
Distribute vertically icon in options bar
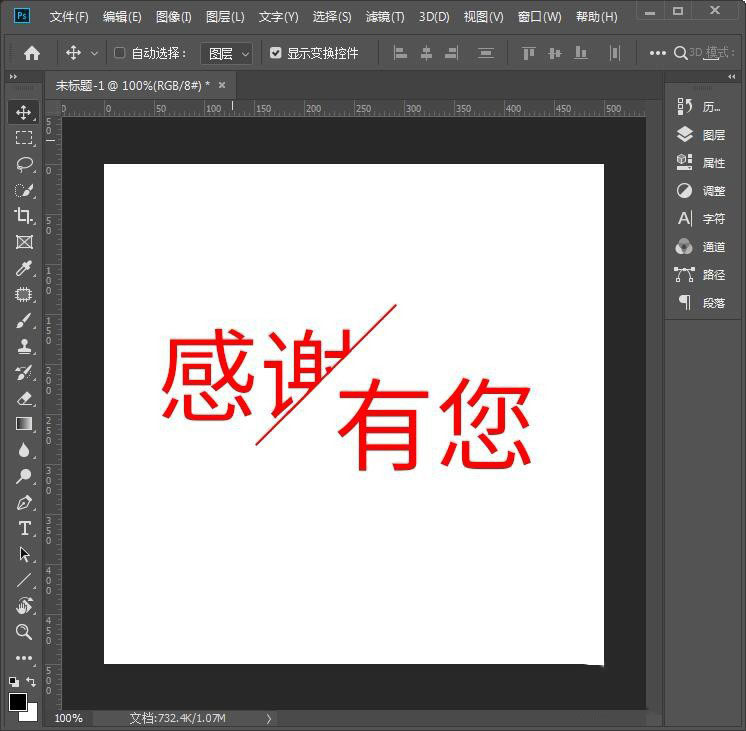[x=485, y=53]
